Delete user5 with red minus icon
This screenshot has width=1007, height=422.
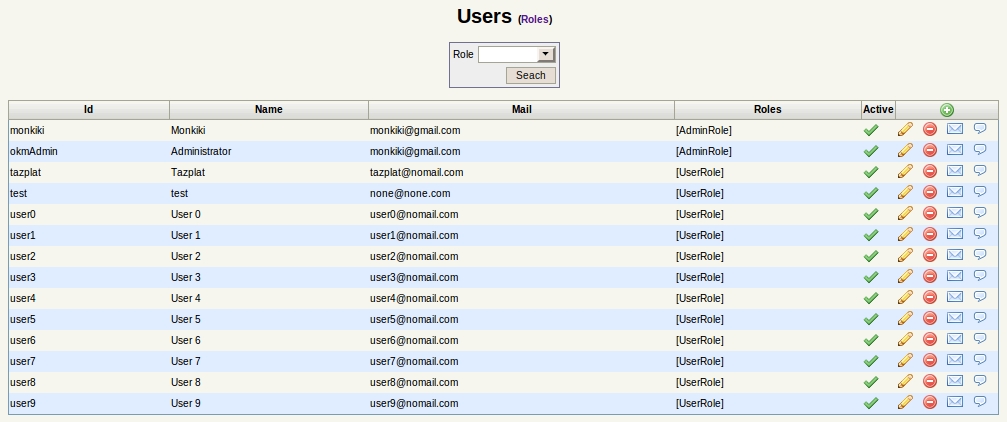929,318
